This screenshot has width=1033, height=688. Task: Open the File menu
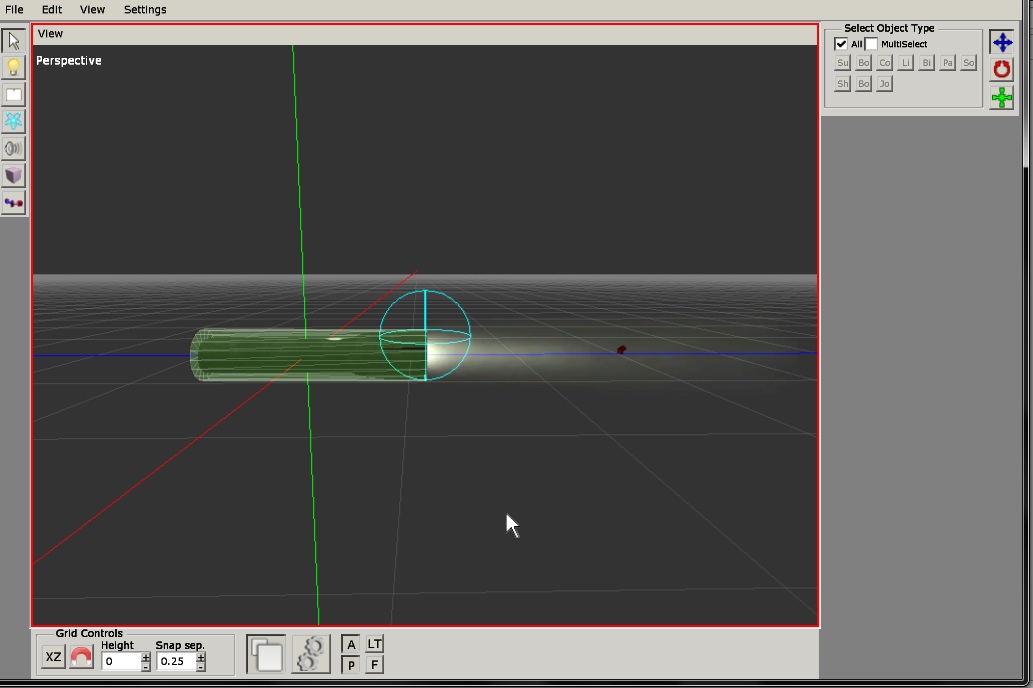(x=14, y=9)
